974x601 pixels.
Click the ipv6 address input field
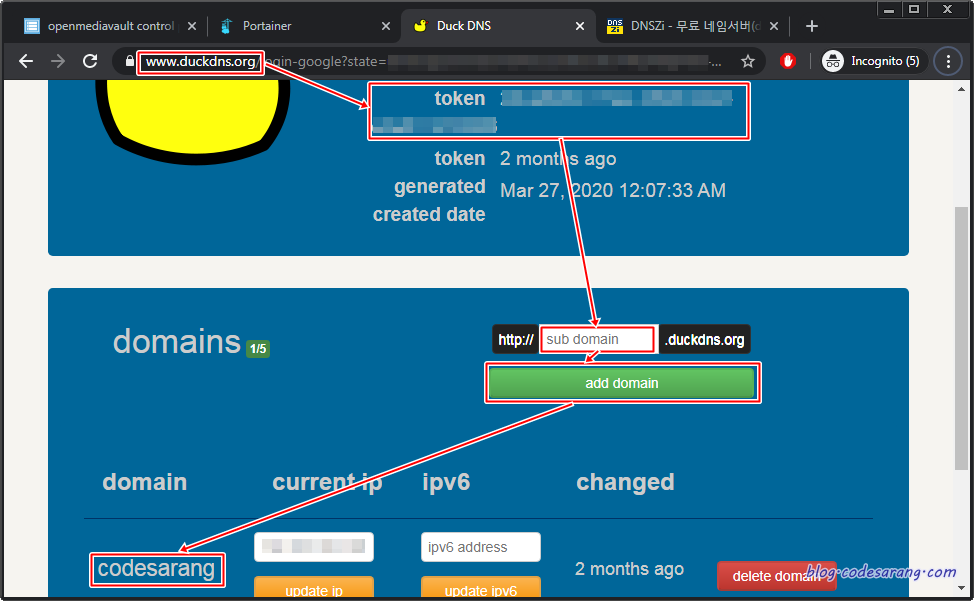[x=481, y=546]
